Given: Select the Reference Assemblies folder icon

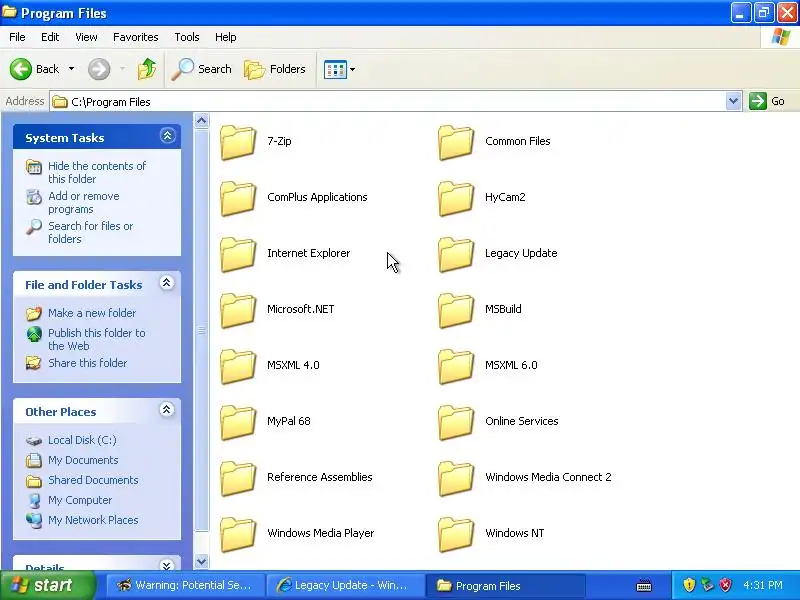Looking at the screenshot, I should 238,479.
